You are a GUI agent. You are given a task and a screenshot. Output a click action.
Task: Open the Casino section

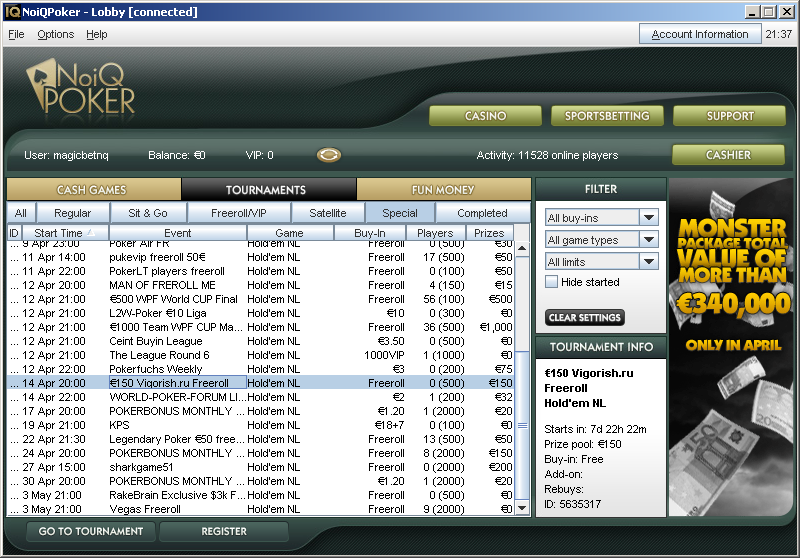coord(485,116)
